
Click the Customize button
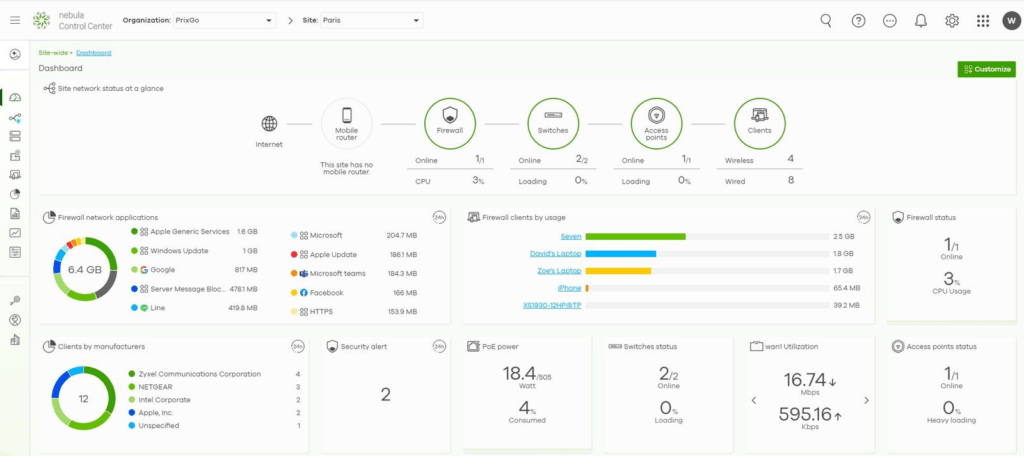tap(986, 69)
